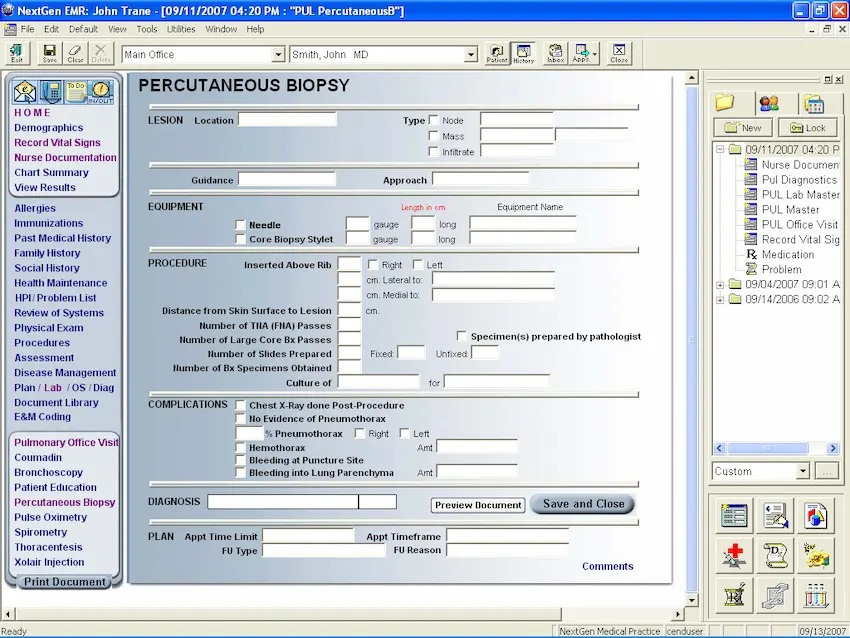Click the Preview Document button
This screenshot has height=638, width=850.
477,505
